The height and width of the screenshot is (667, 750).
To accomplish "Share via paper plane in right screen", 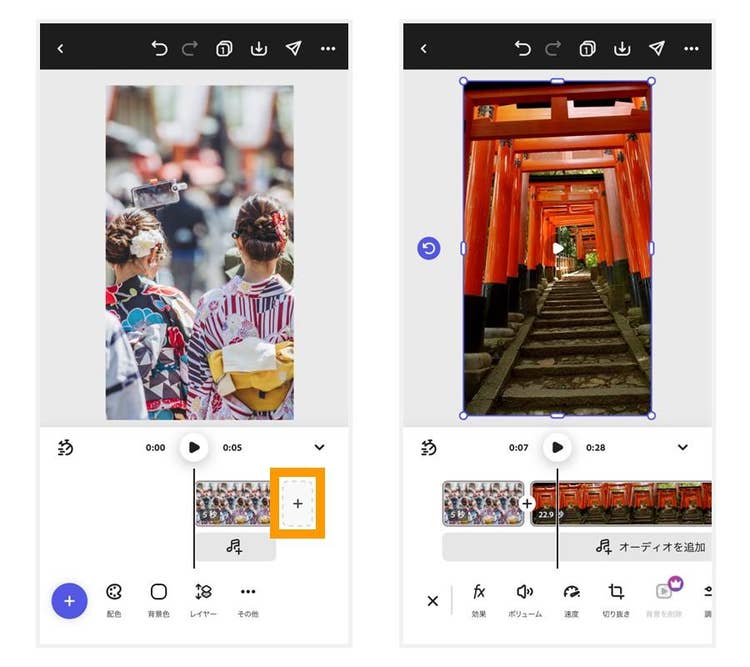I will point(657,48).
